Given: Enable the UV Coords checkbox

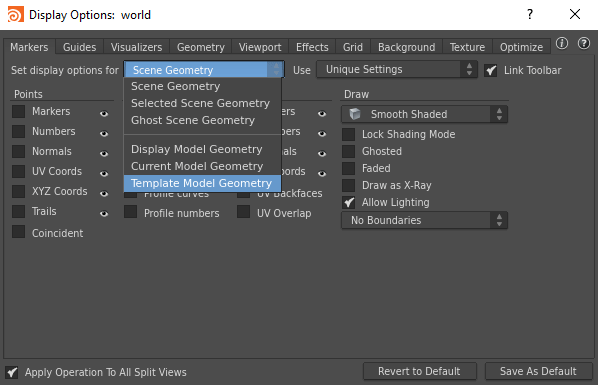Looking at the screenshot, I should click(18, 171).
